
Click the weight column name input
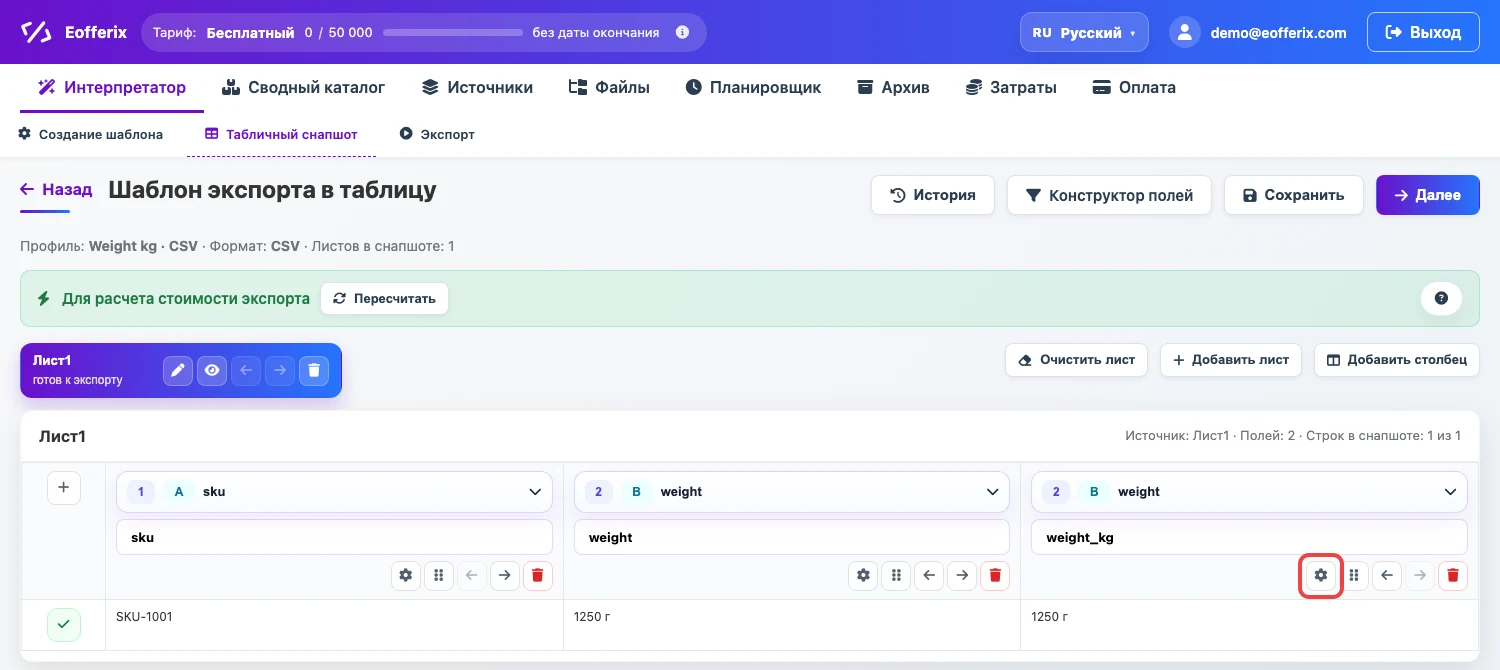792,537
